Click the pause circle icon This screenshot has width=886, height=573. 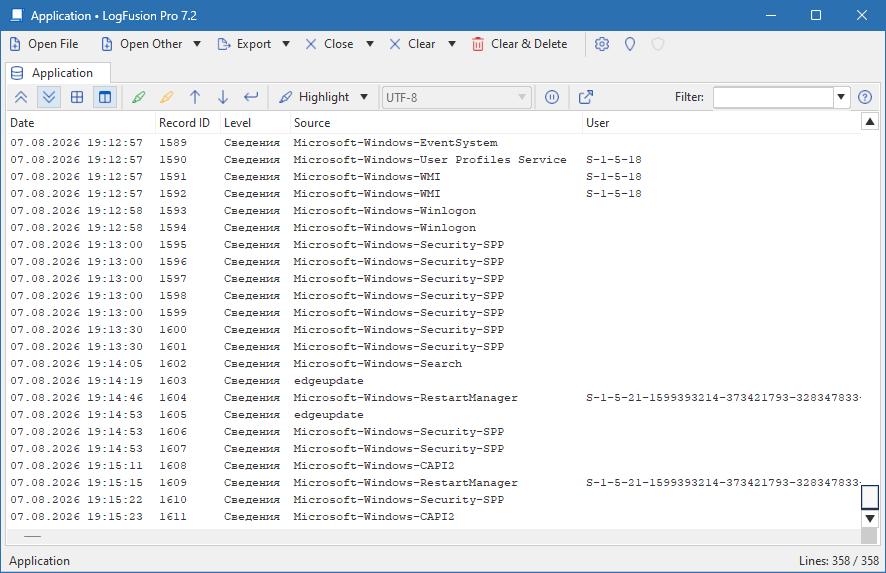[552, 97]
